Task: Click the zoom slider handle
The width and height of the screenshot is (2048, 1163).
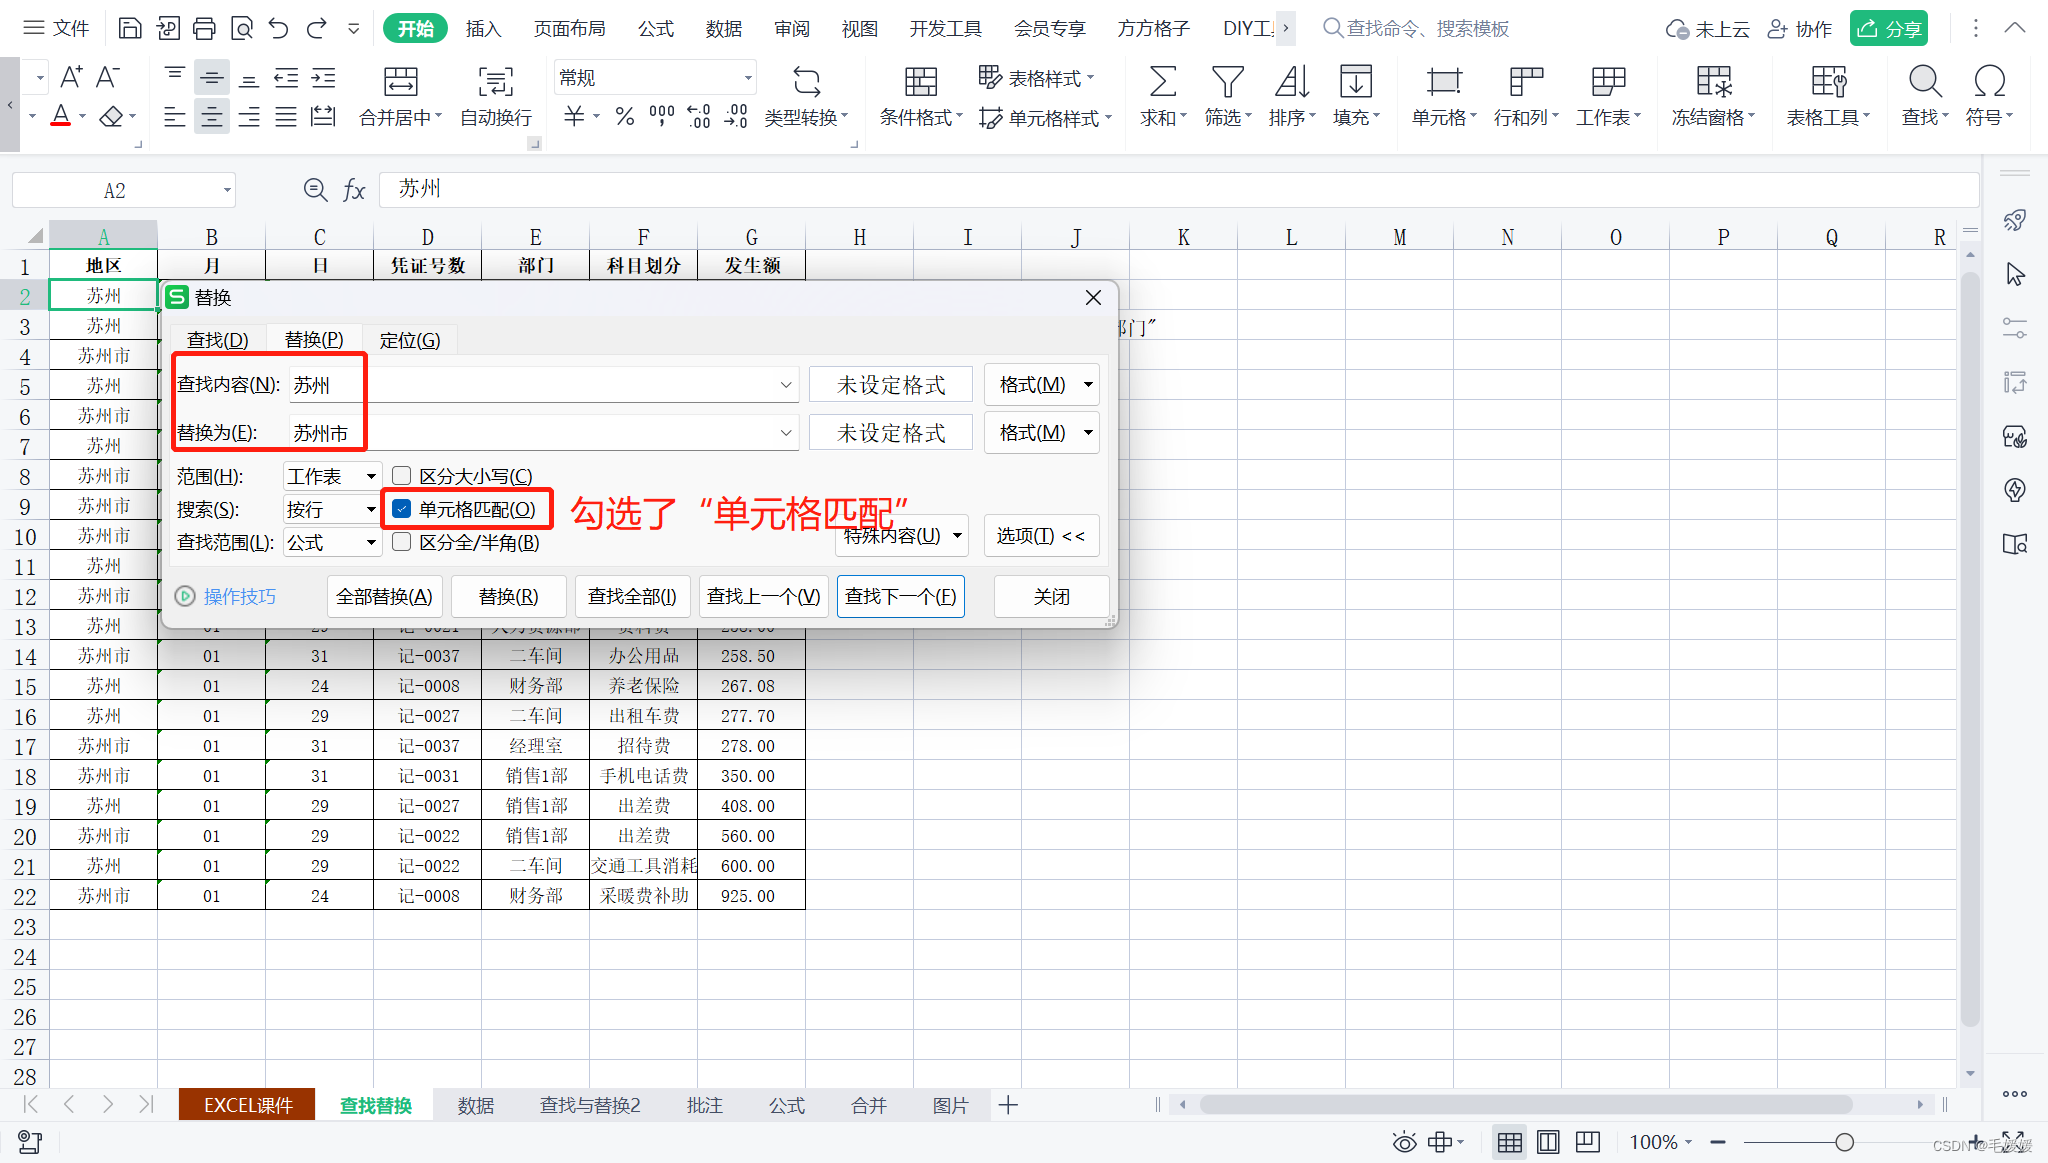Action: pos(1844,1142)
